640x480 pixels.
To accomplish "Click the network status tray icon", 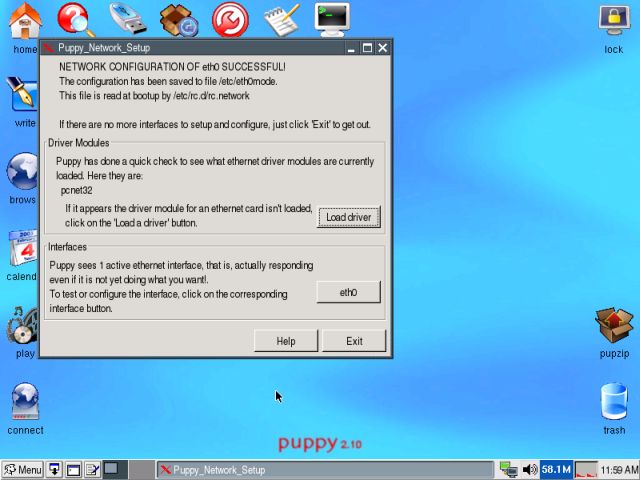I will coord(509,470).
